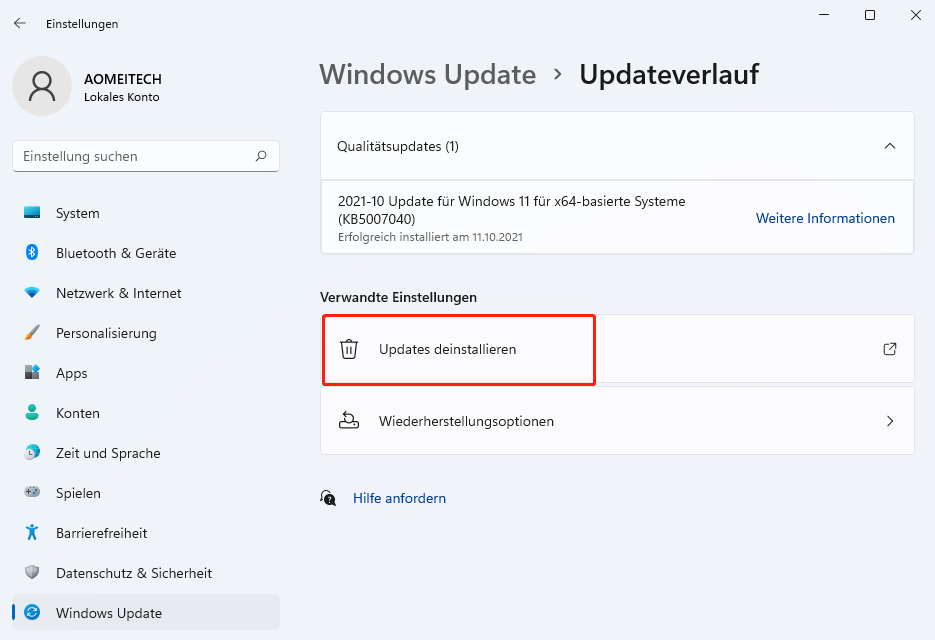Click the Bluetooth & Geräte icon
This screenshot has width=935, height=640.
click(x=32, y=253)
